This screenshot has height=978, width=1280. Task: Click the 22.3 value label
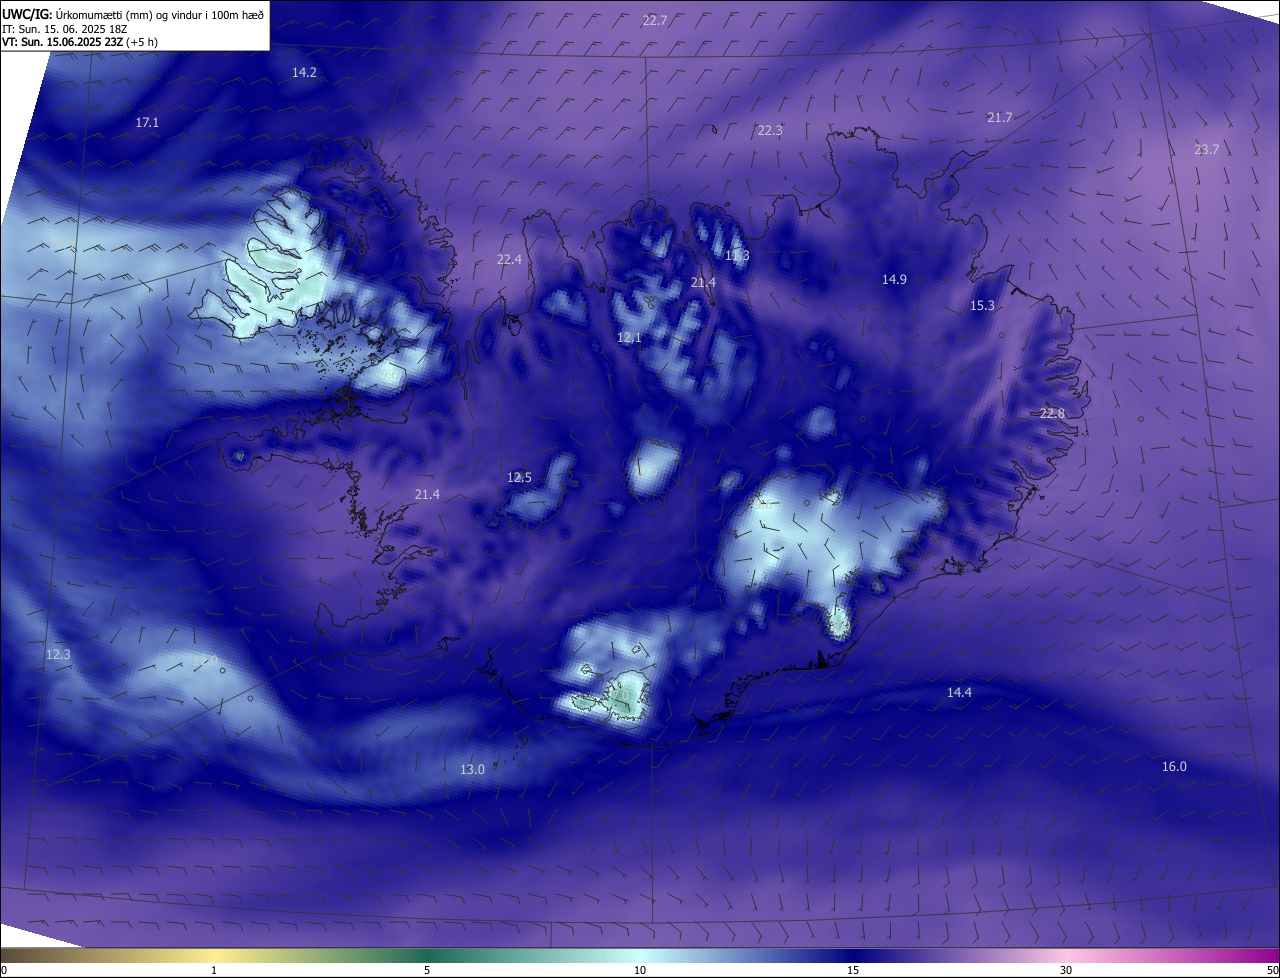[769, 130]
